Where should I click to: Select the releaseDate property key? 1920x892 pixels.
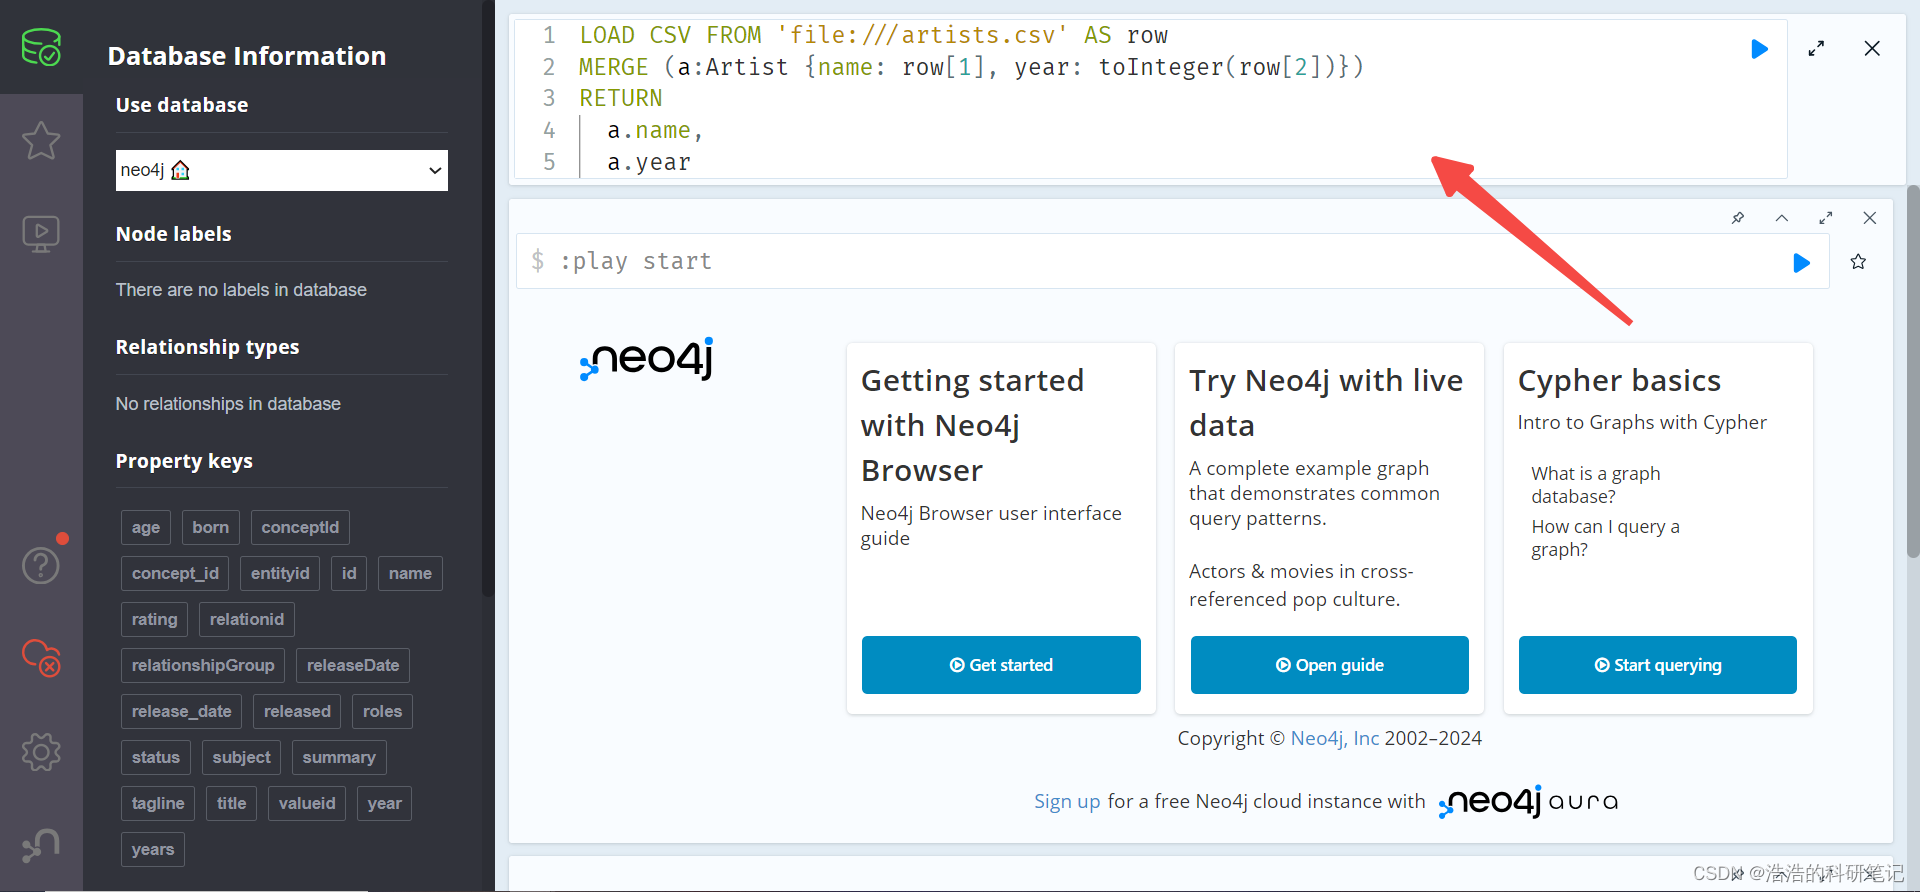353,665
